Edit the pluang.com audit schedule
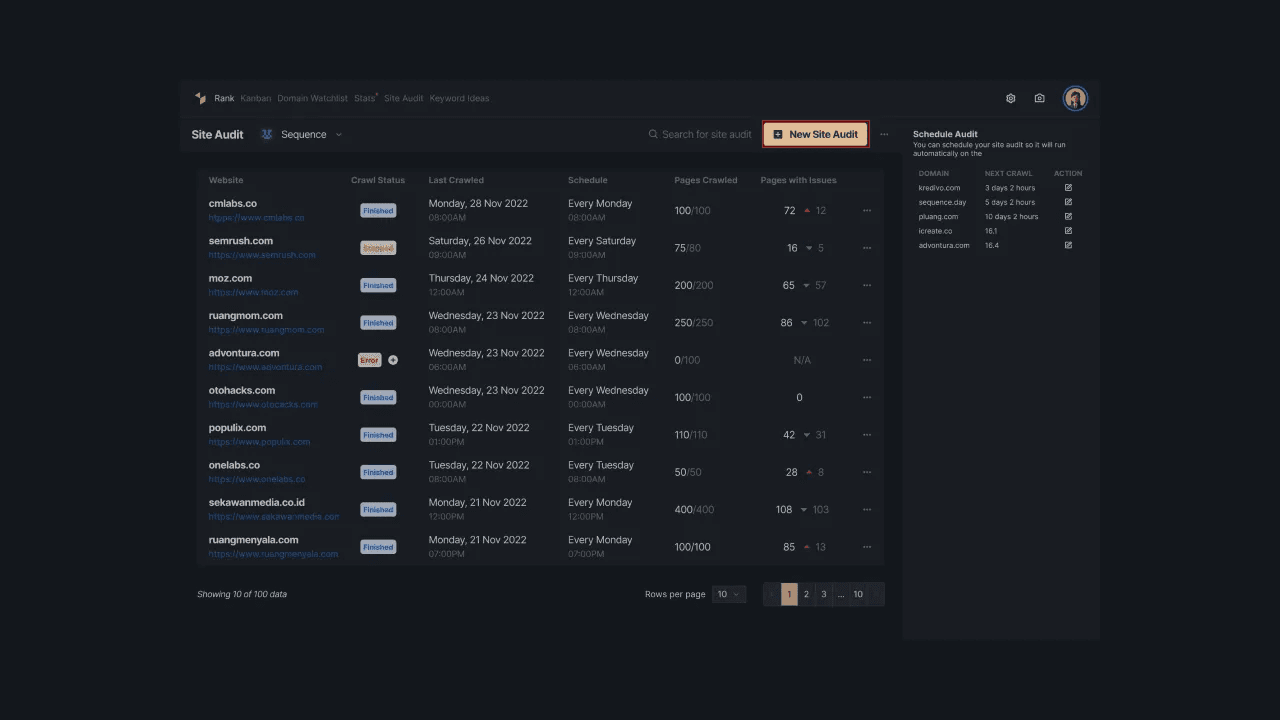This screenshot has width=1280, height=720. point(1068,216)
